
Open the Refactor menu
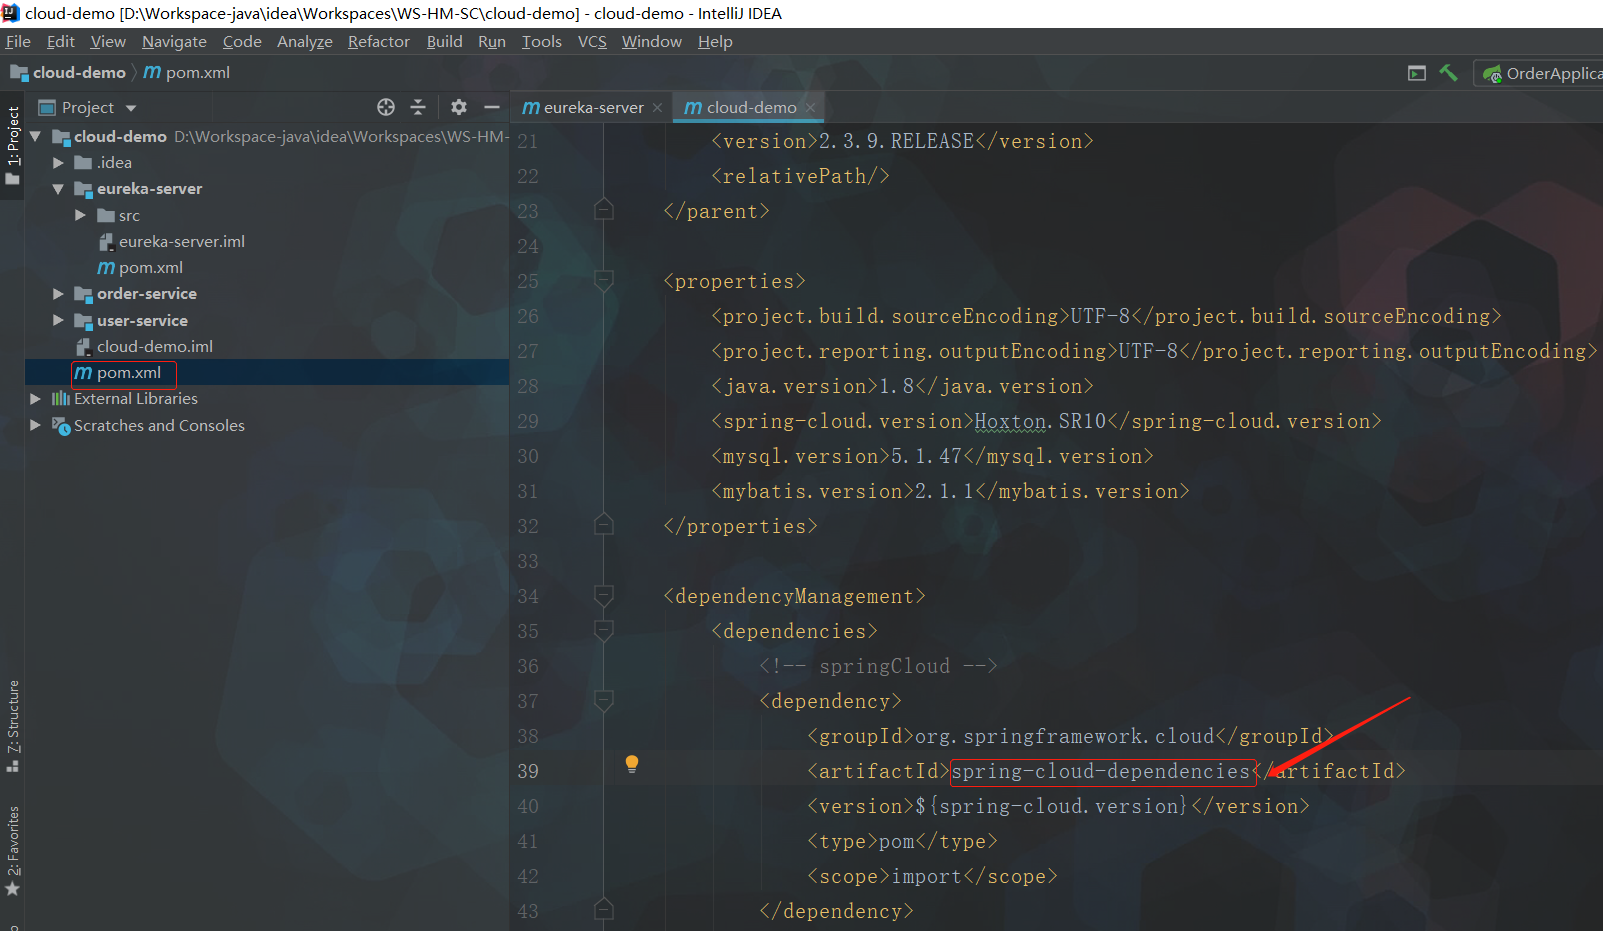[379, 41]
